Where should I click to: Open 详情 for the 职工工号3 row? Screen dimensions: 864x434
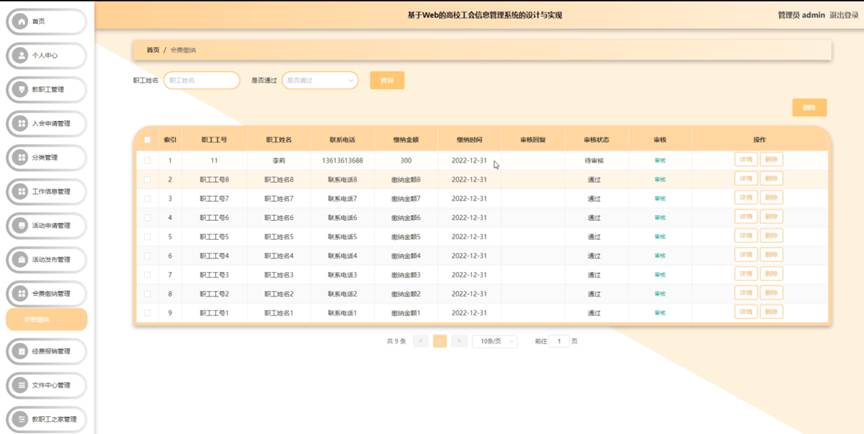coord(746,274)
